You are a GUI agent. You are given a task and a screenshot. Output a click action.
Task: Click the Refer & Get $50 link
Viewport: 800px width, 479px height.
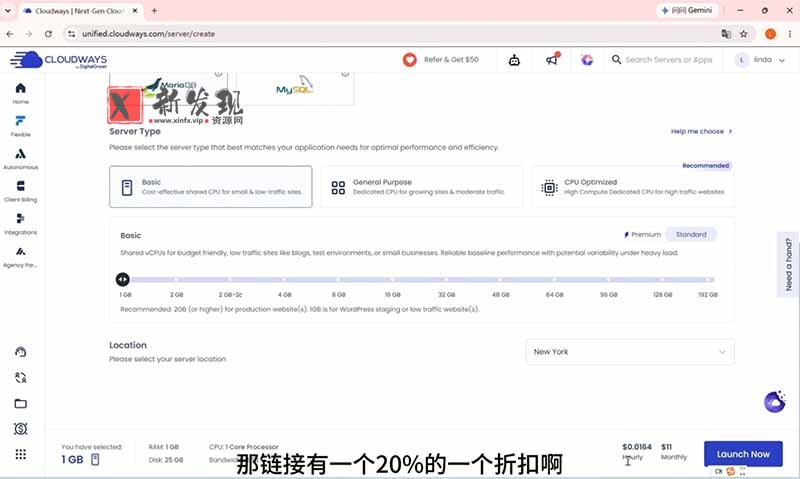[x=451, y=60]
